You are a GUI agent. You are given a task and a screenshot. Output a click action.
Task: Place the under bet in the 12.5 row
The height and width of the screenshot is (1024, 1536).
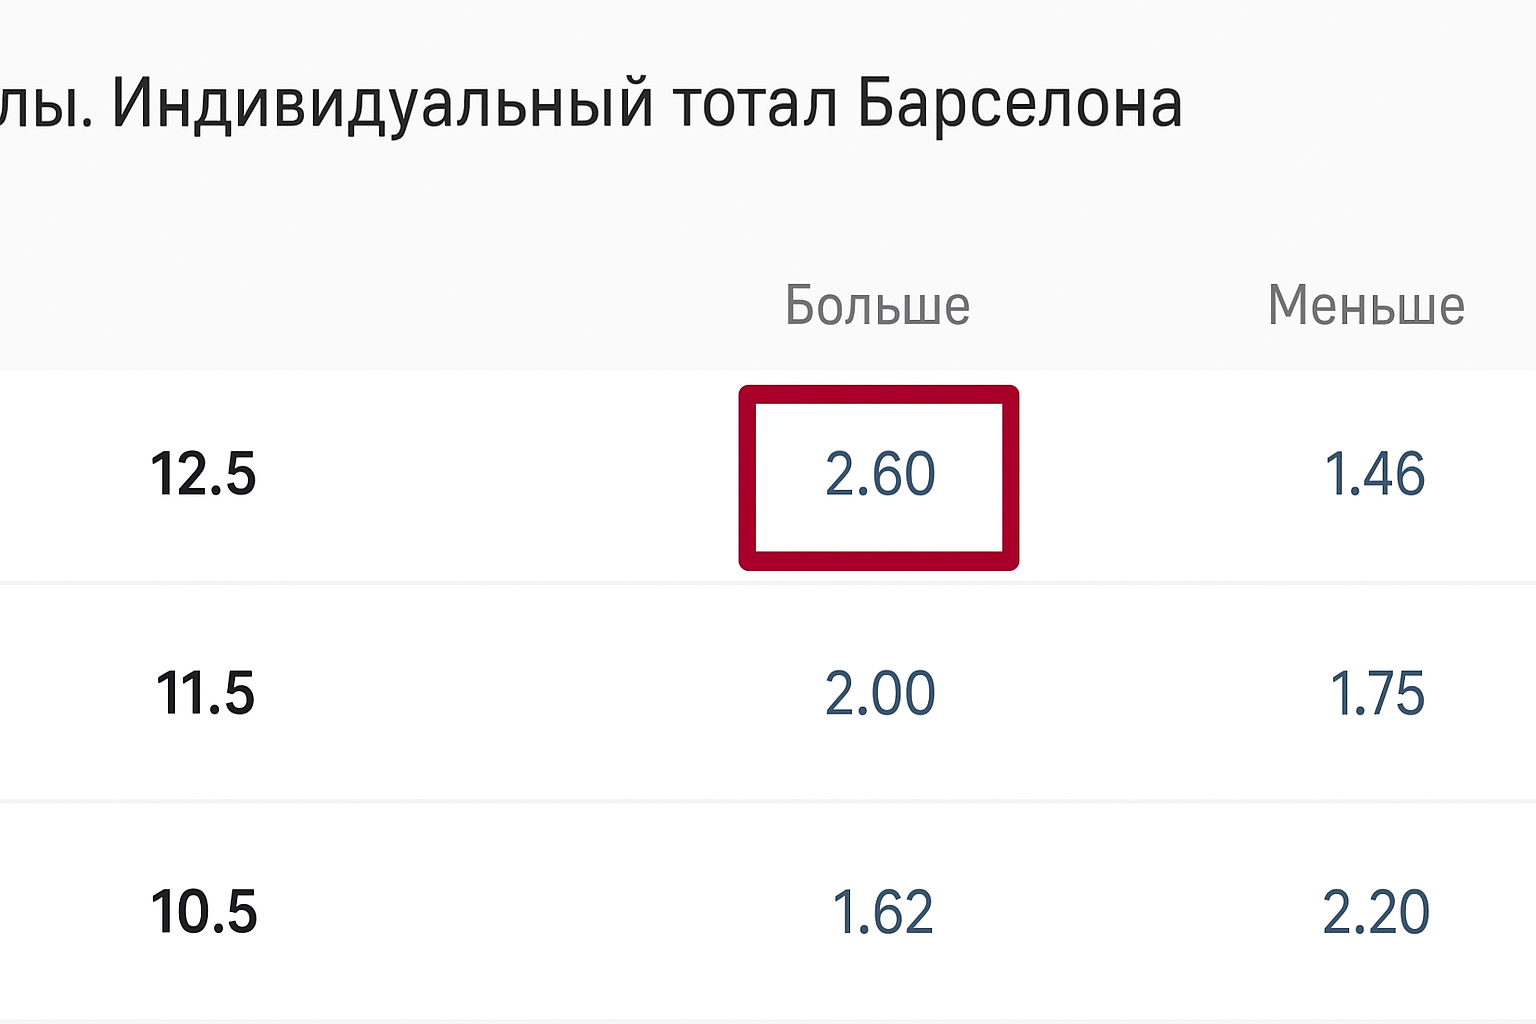pyautogui.click(x=1374, y=475)
